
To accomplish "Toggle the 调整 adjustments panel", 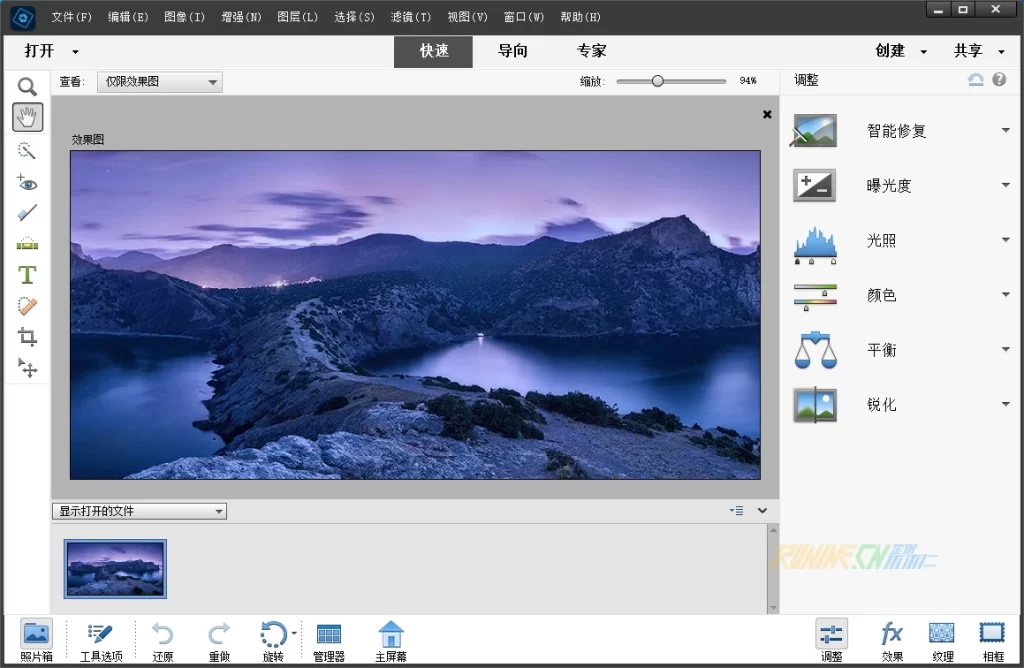I will (831, 640).
